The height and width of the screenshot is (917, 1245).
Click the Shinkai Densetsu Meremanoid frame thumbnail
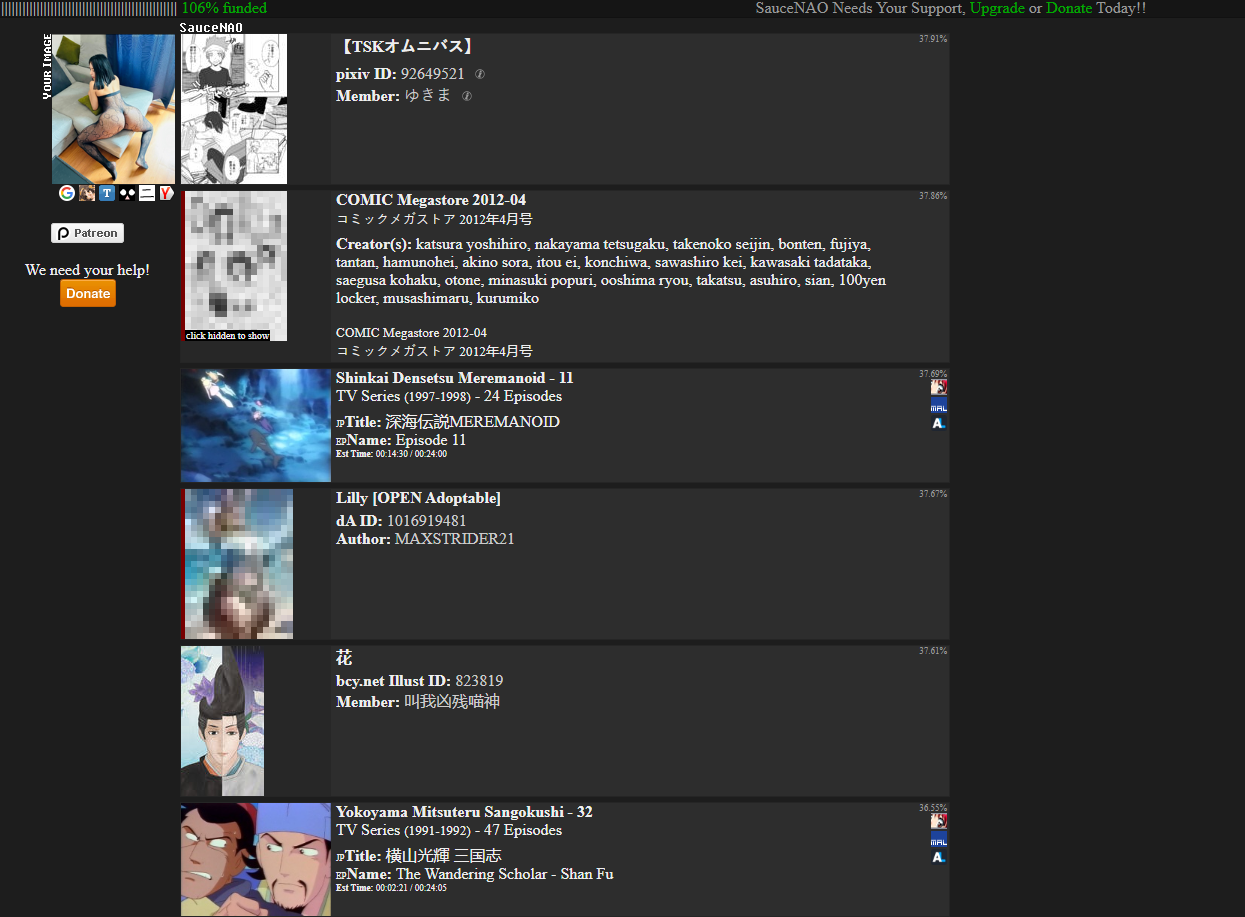[256, 426]
